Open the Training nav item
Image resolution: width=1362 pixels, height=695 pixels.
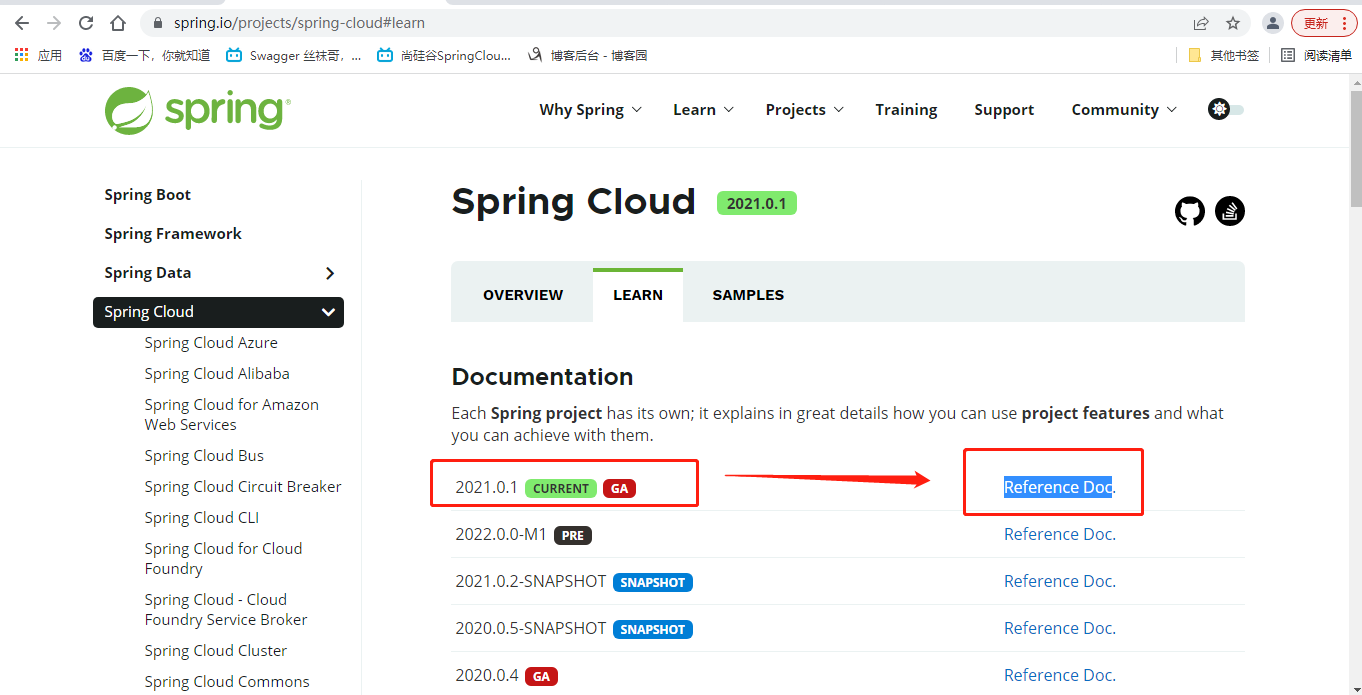(906, 110)
